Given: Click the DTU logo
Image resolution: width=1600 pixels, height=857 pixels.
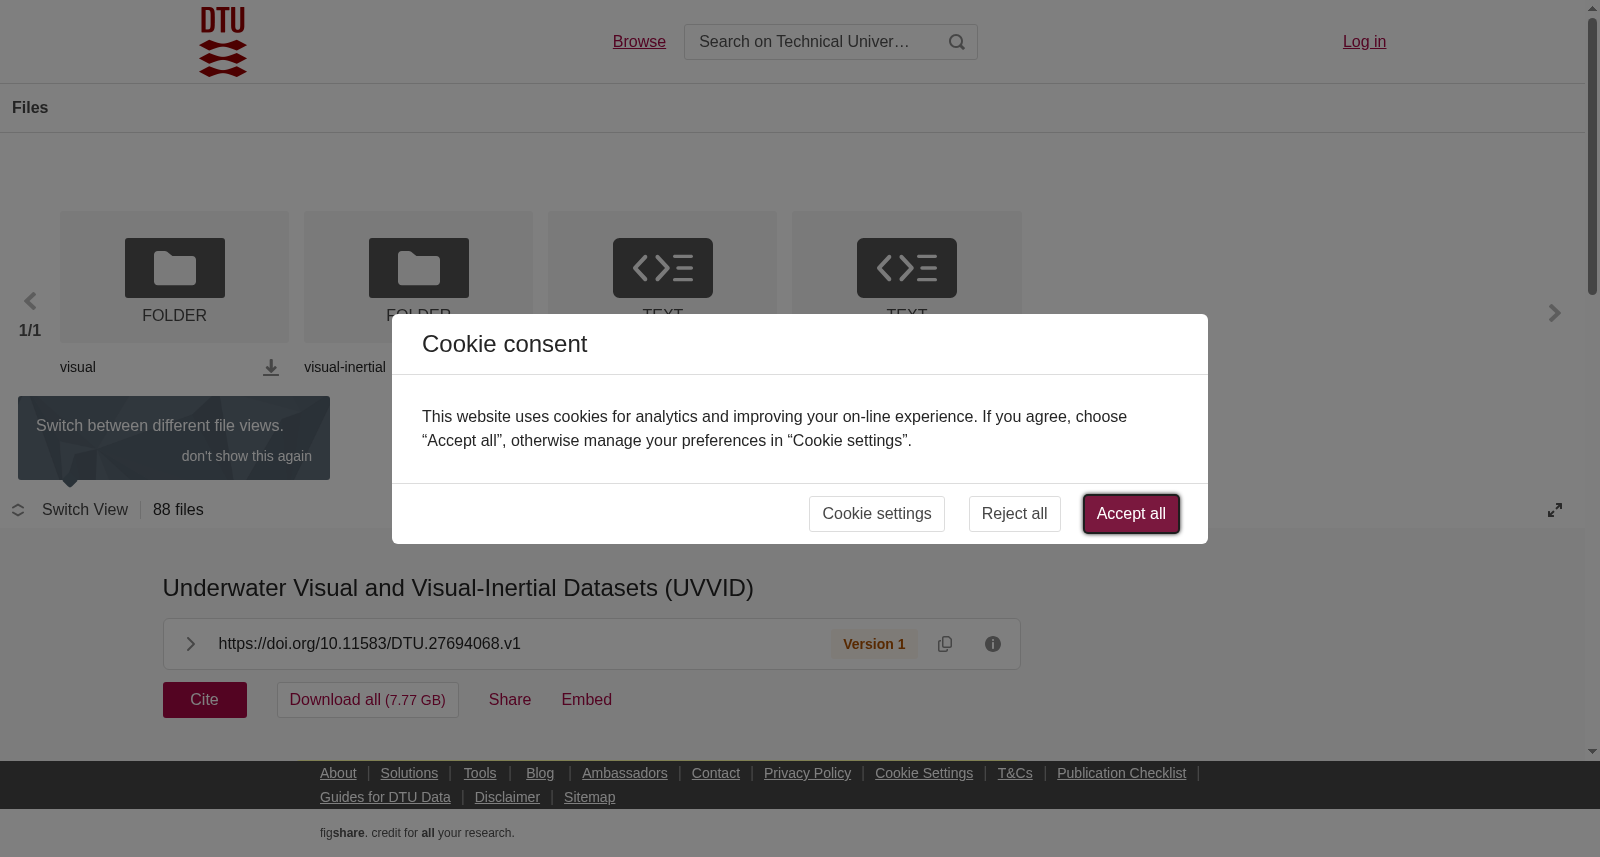Looking at the screenshot, I should [x=223, y=42].
